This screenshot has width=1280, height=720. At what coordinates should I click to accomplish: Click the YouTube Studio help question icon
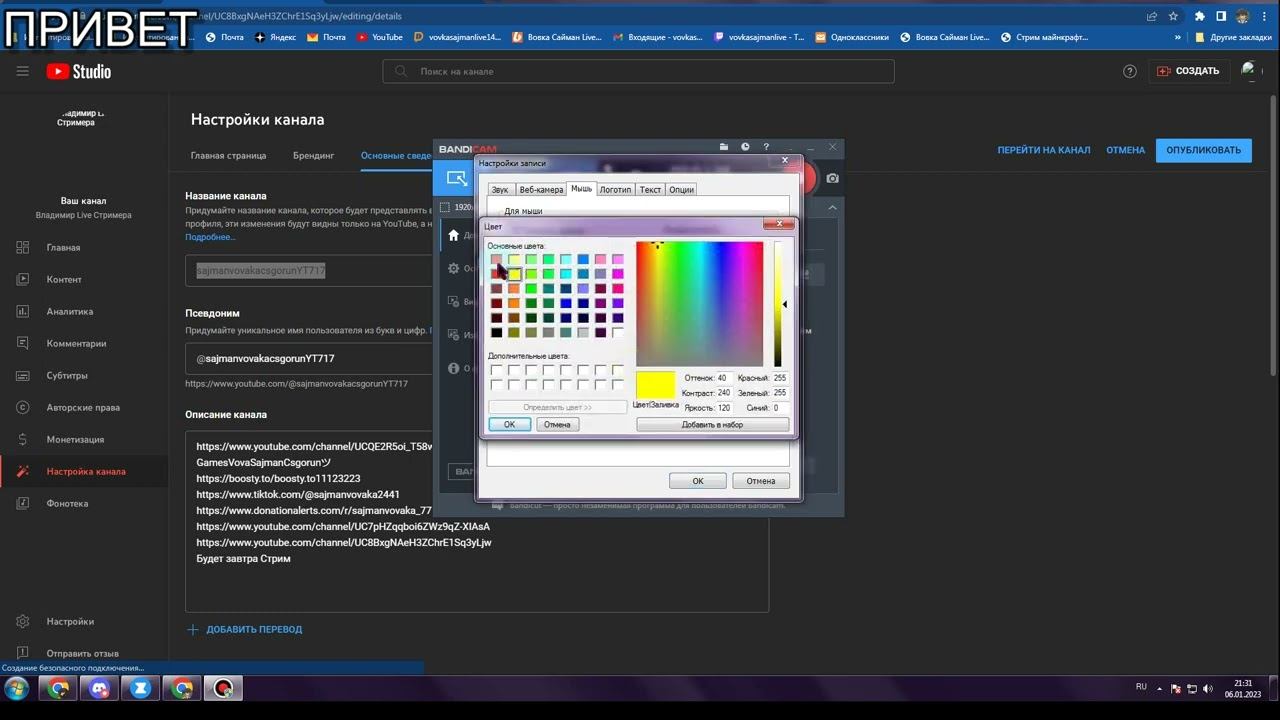pyautogui.click(x=1130, y=71)
